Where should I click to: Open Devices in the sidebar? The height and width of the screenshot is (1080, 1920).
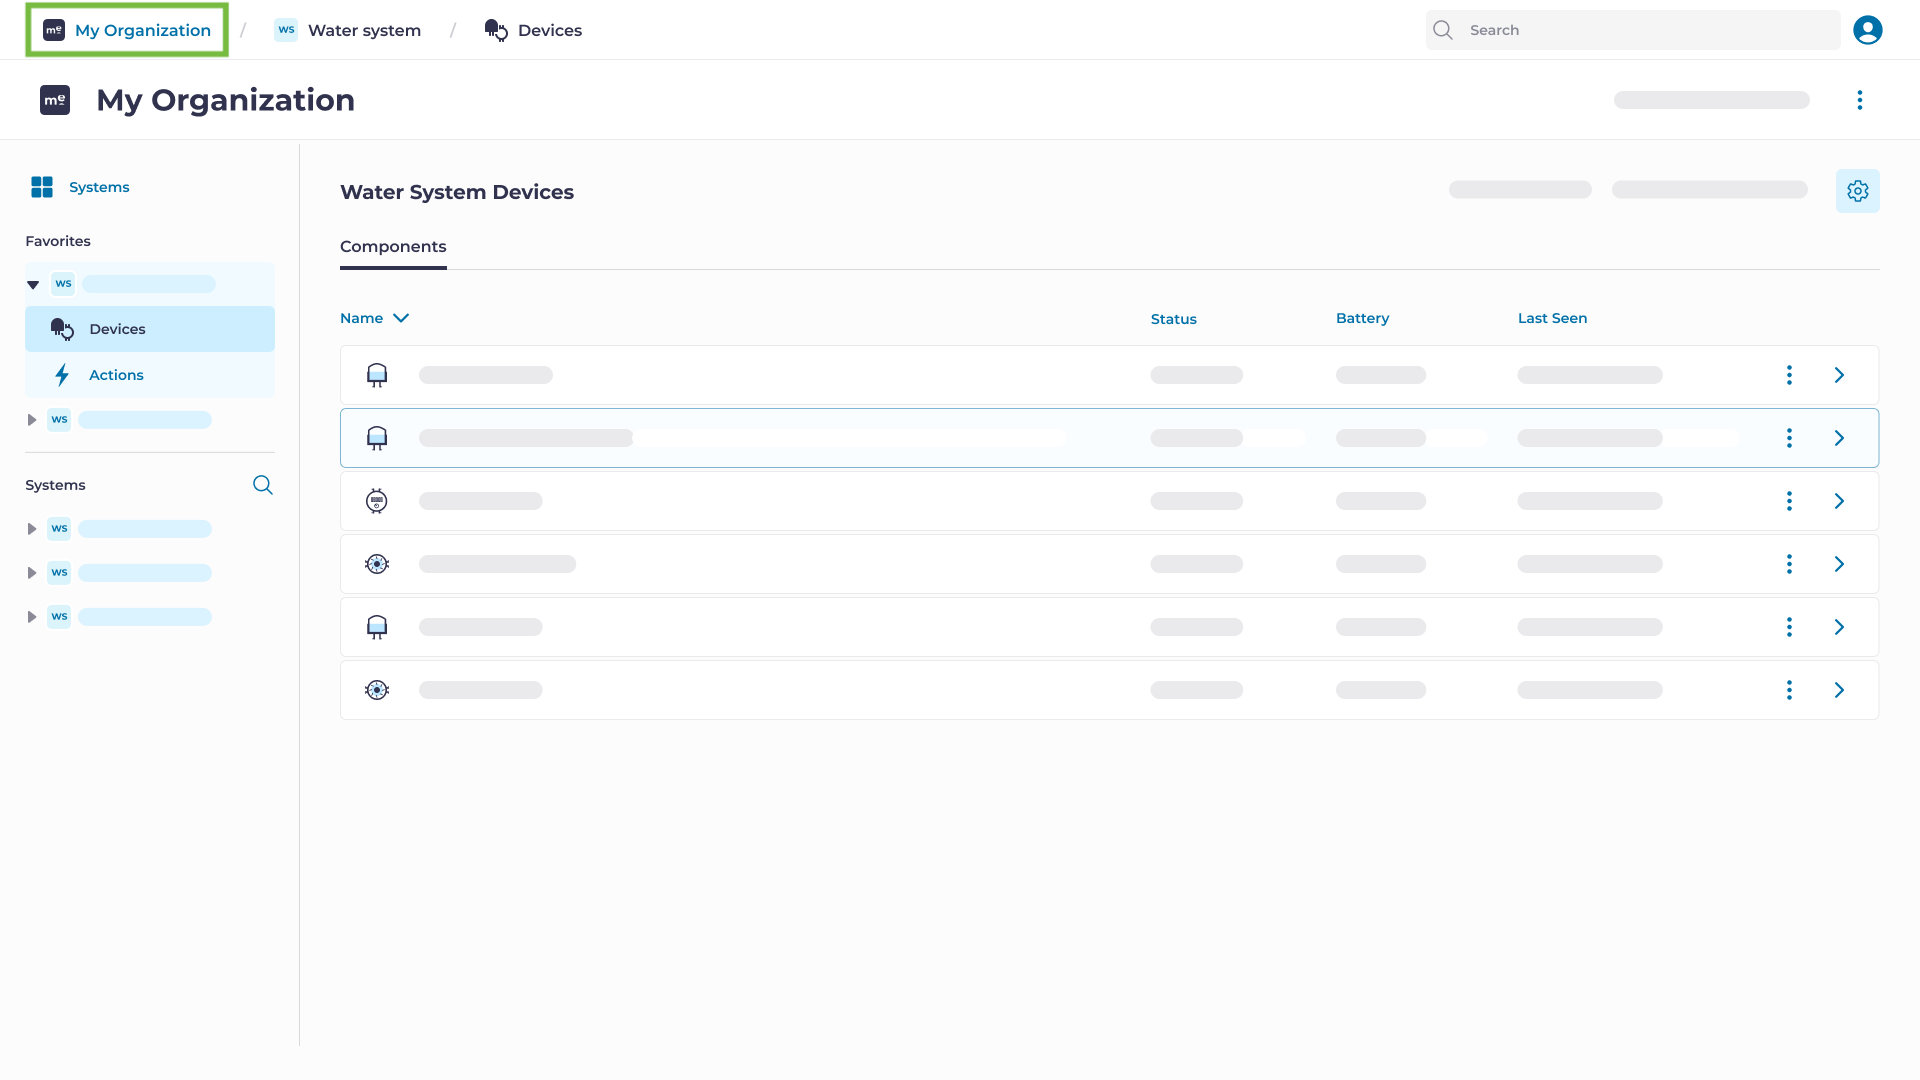click(x=150, y=329)
